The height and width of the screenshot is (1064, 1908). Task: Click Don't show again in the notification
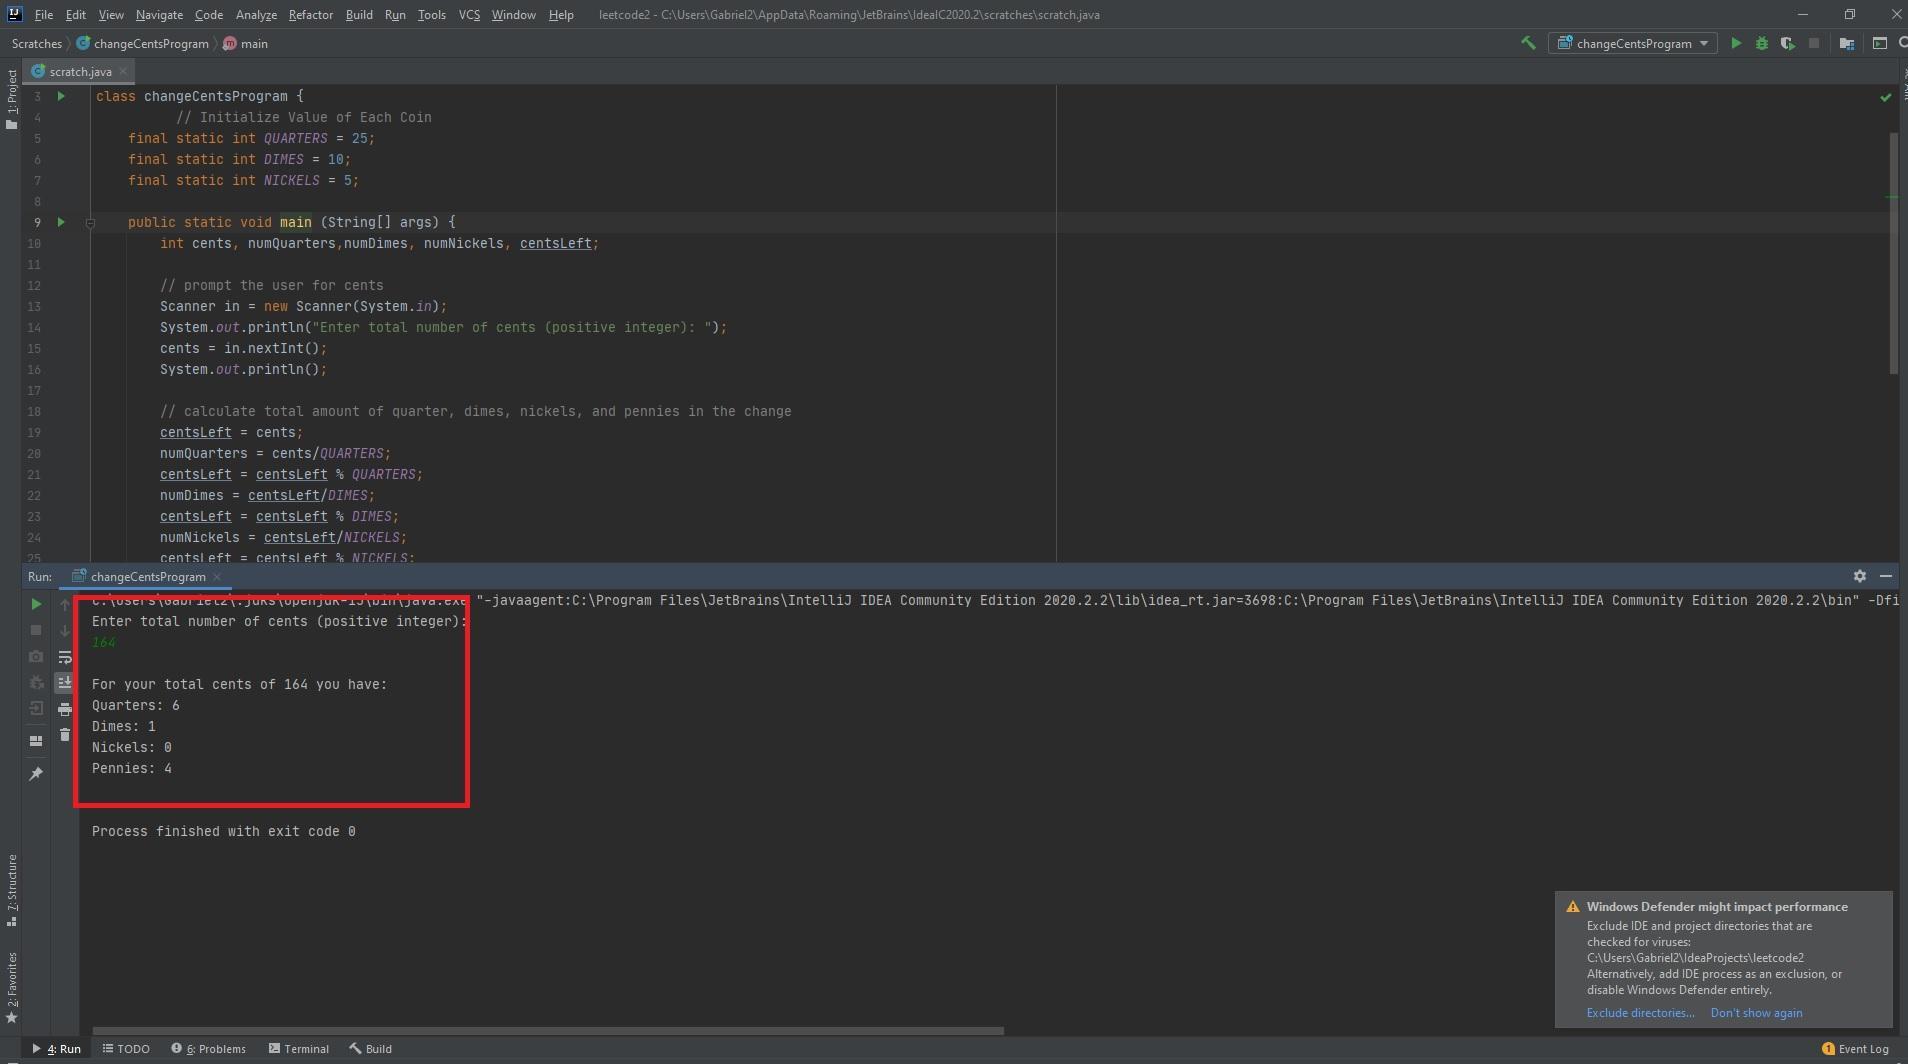coord(1756,1013)
